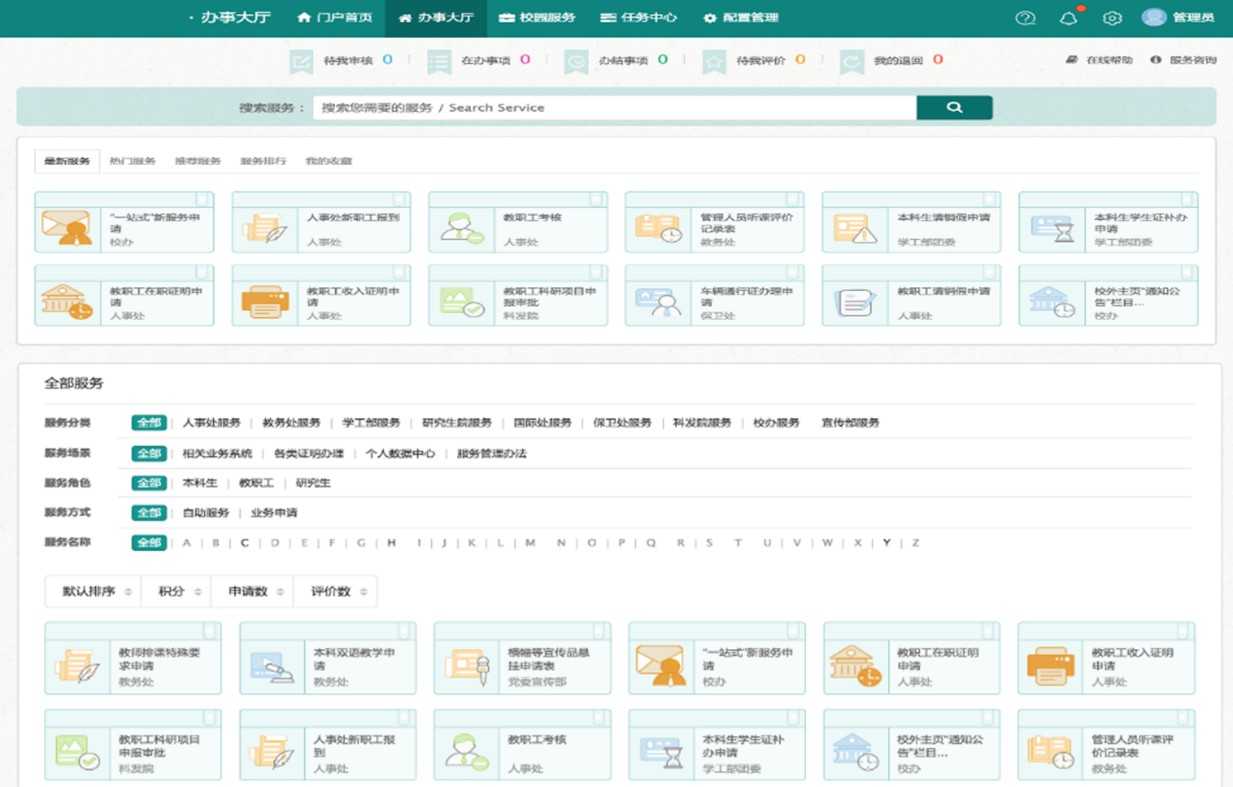Sort services by 申请数
The height and width of the screenshot is (787, 1233).
point(253,592)
